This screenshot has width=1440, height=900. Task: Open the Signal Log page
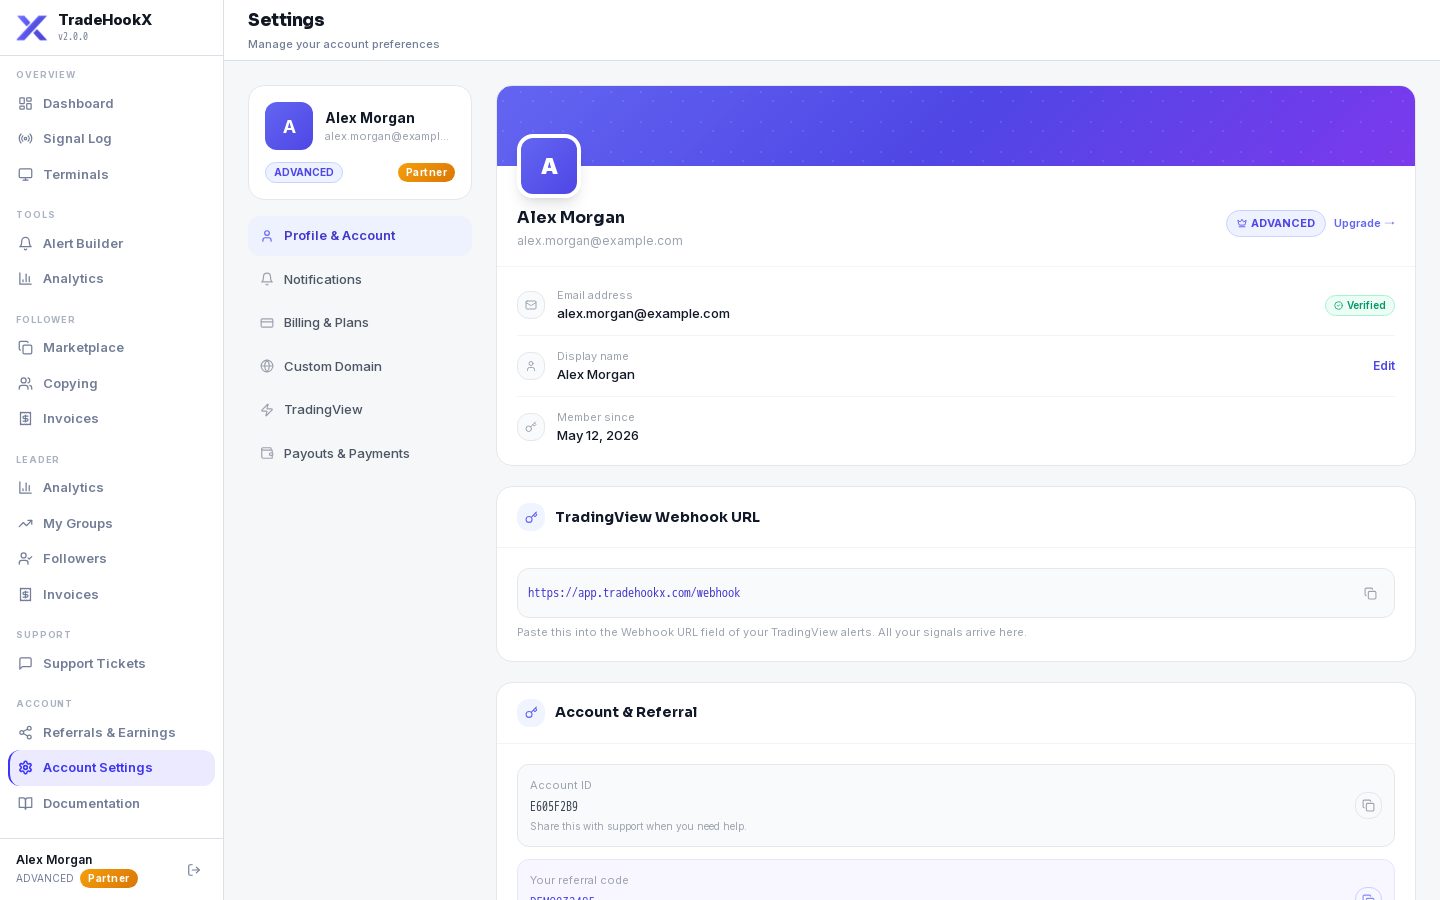click(x=111, y=139)
